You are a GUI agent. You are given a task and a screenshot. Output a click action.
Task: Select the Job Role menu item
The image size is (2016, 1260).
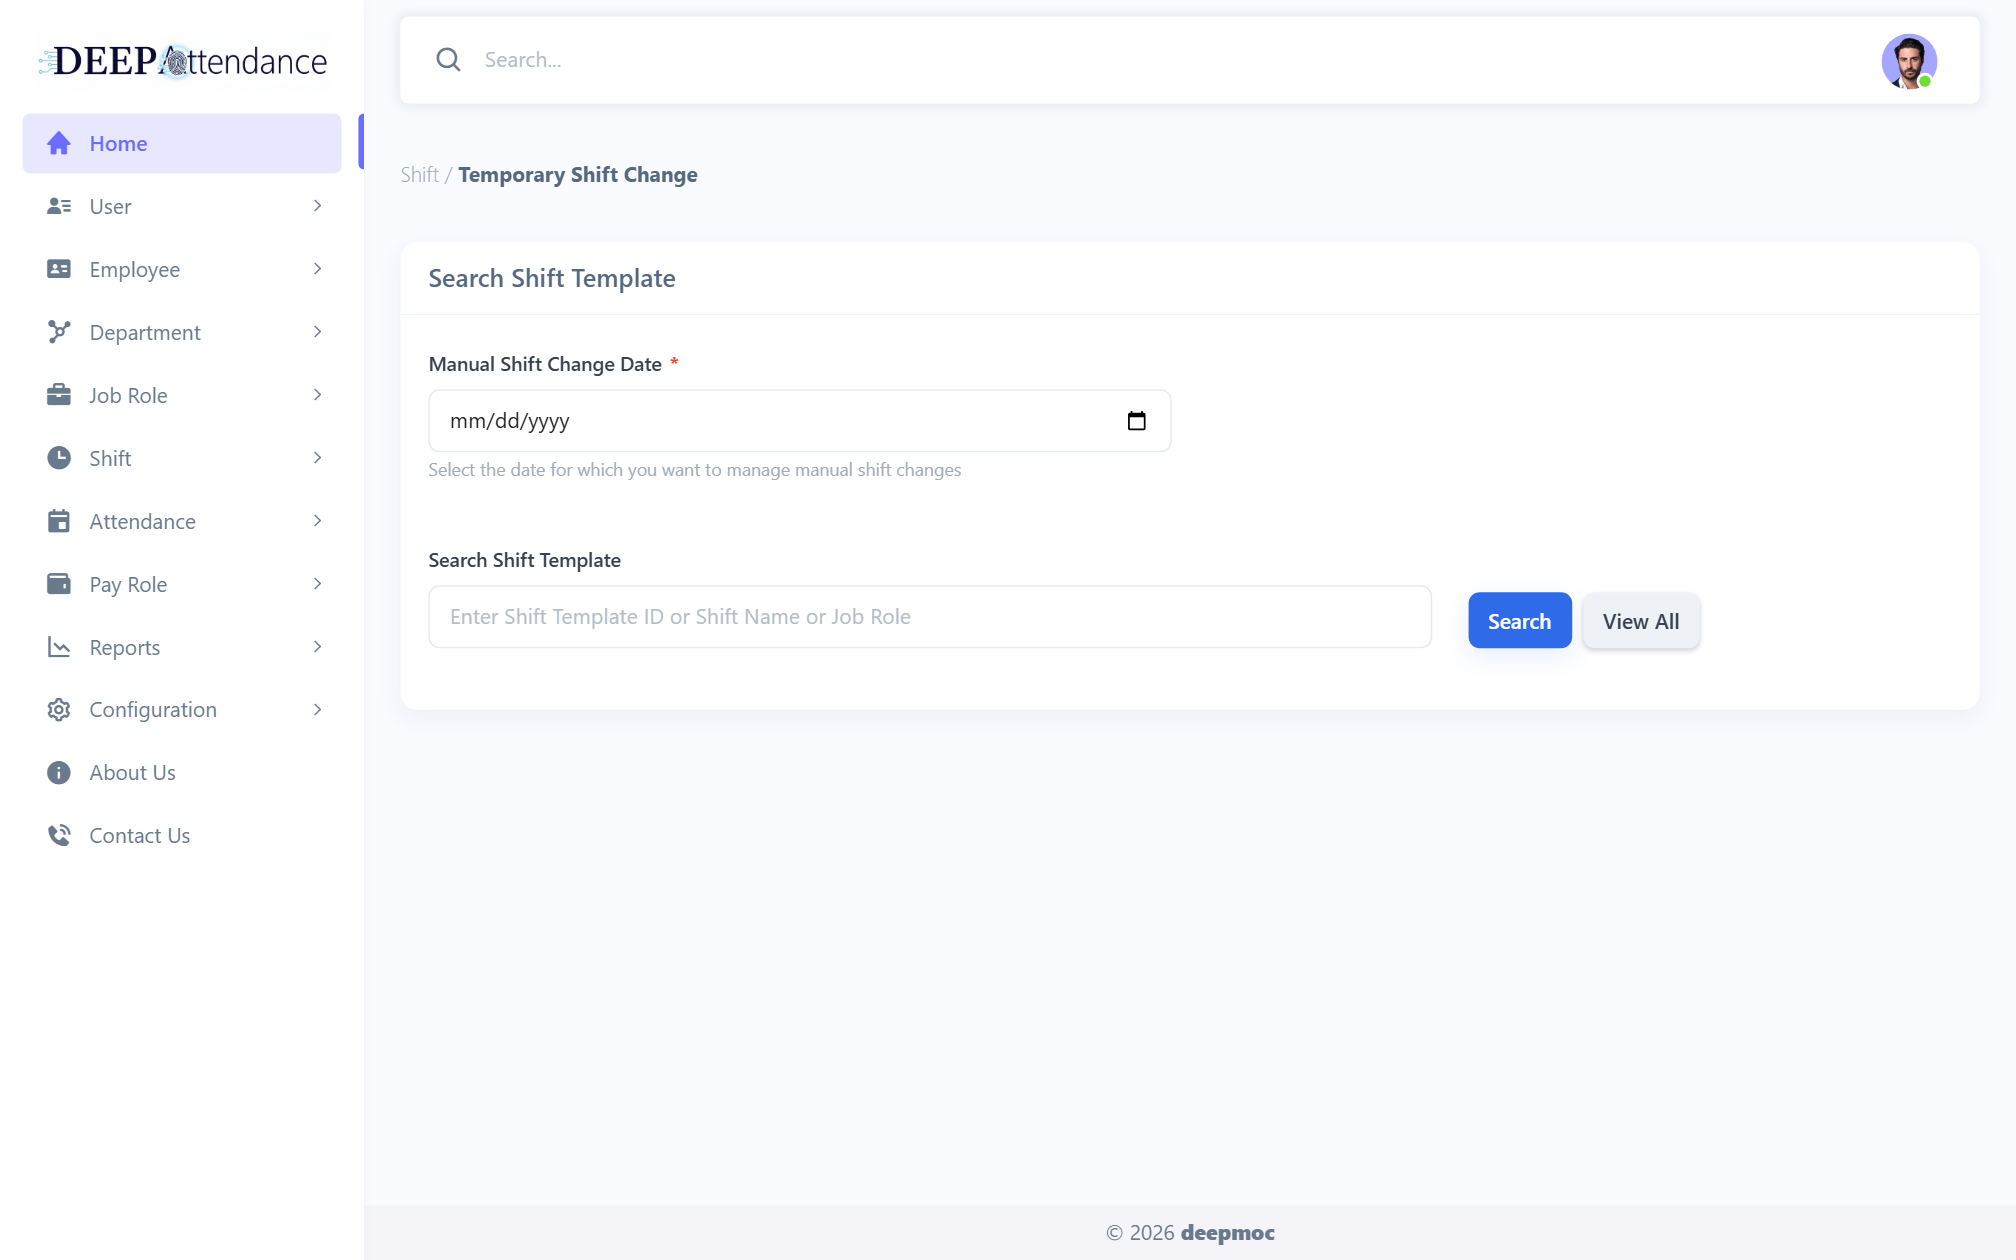182,395
